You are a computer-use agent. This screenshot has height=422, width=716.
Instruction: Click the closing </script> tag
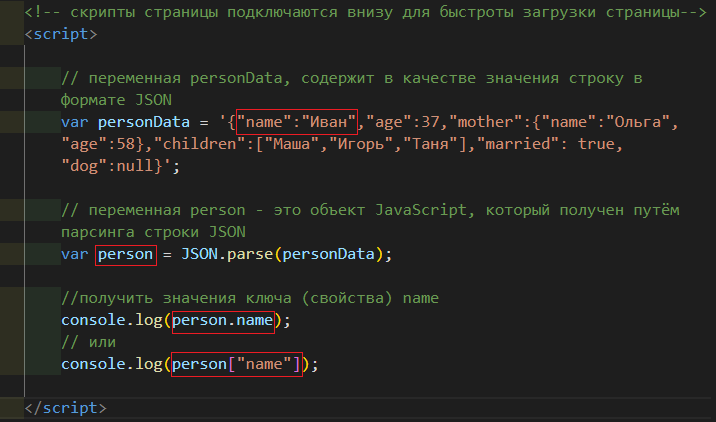coord(65,408)
